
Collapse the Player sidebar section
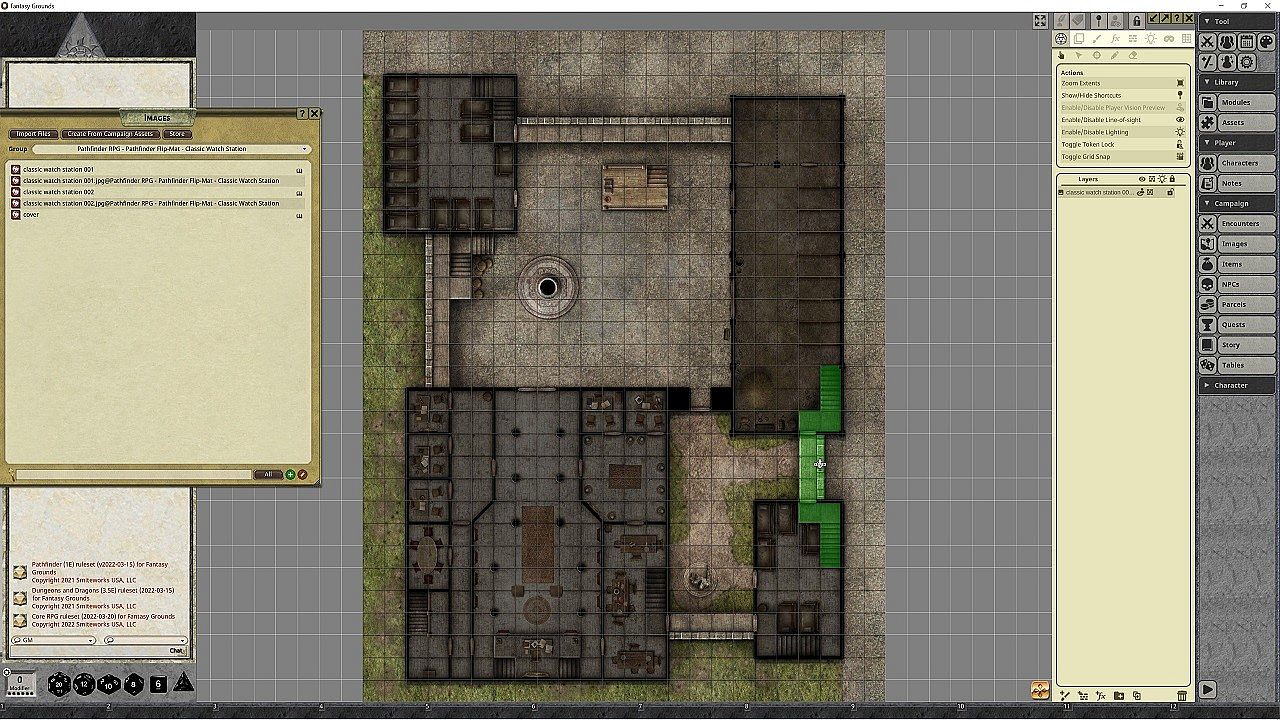[1236, 143]
